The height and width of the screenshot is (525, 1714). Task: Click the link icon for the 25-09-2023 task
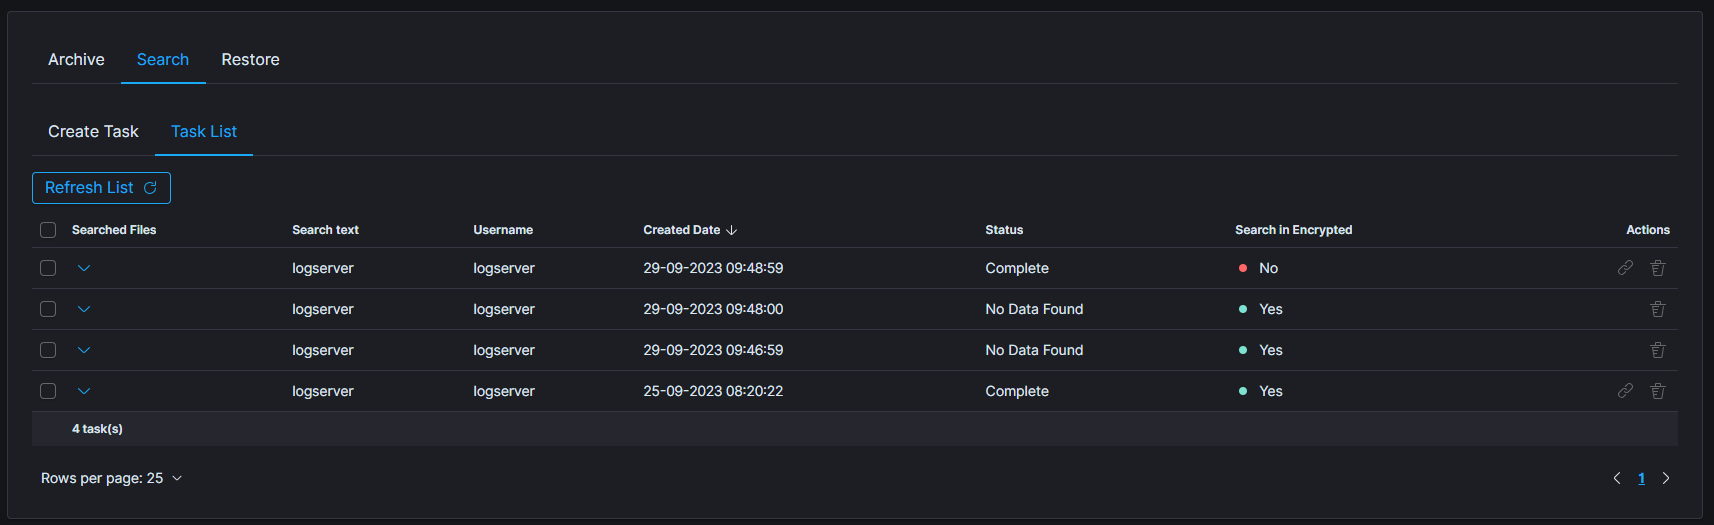(x=1625, y=391)
